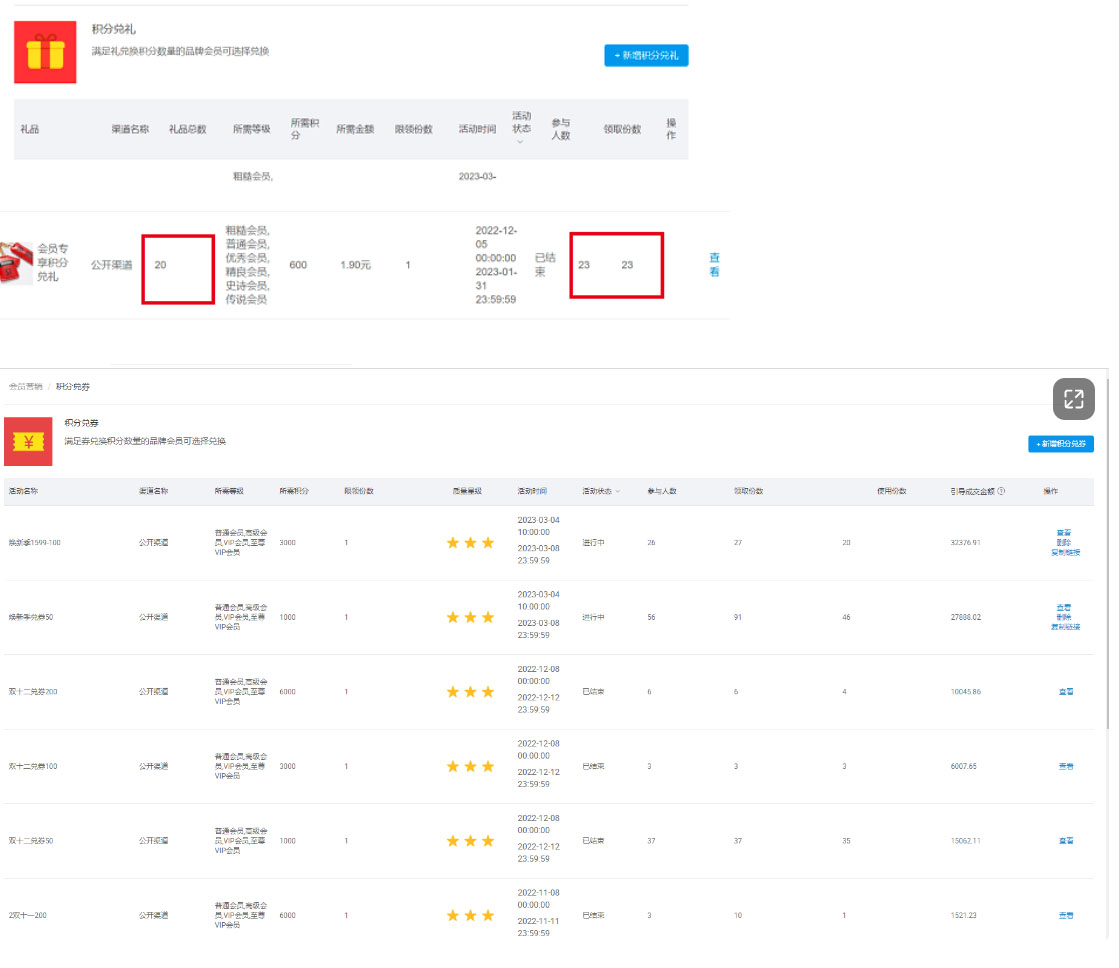Click the 新增积分兑礼 button
Viewport: 1119px width, 968px height.
[646, 55]
